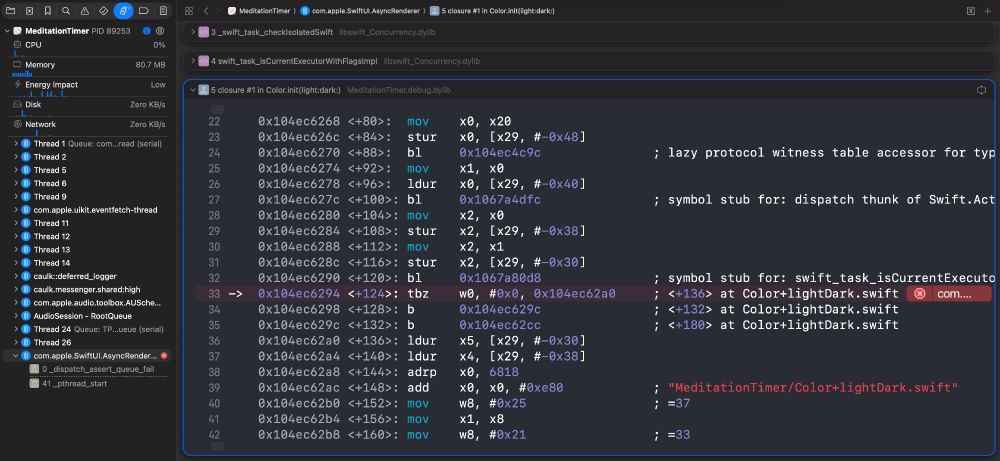Click the refresh icon in frame 5 header

coord(982,90)
